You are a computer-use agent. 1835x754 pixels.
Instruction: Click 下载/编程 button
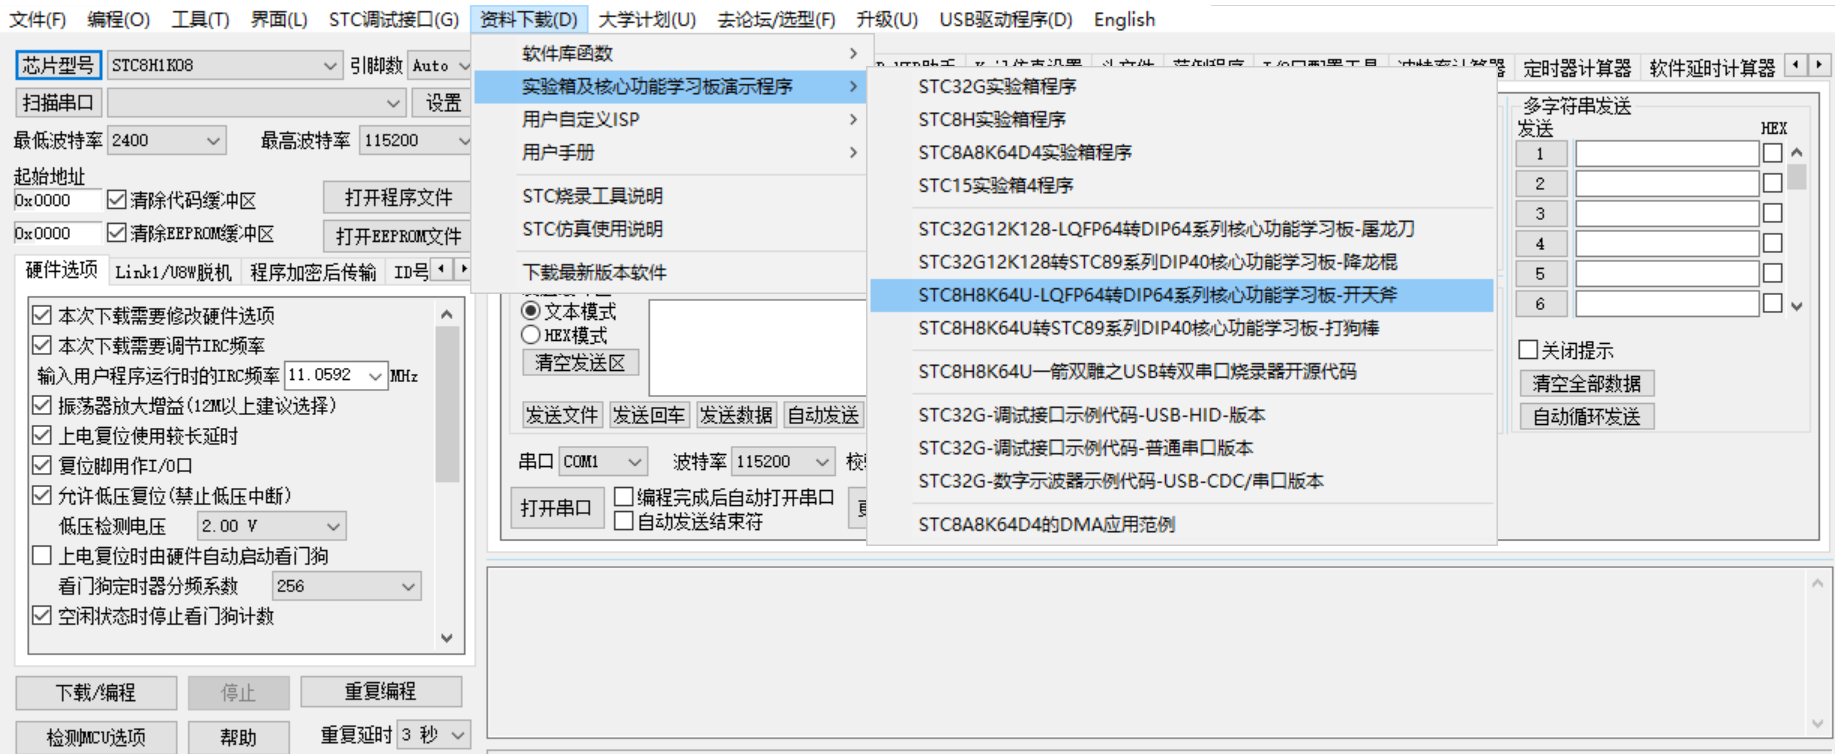coord(96,693)
